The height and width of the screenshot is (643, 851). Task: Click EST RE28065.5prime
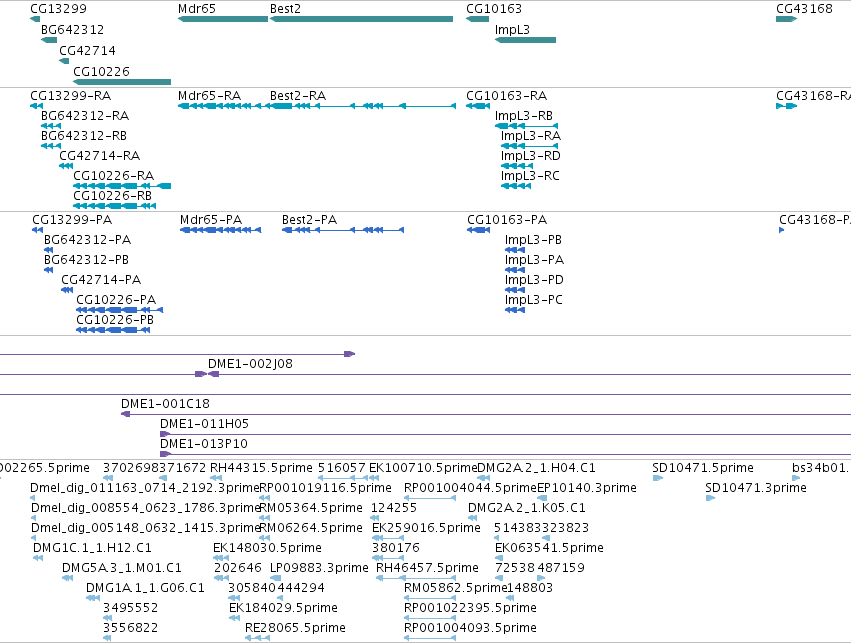[257, 639]
